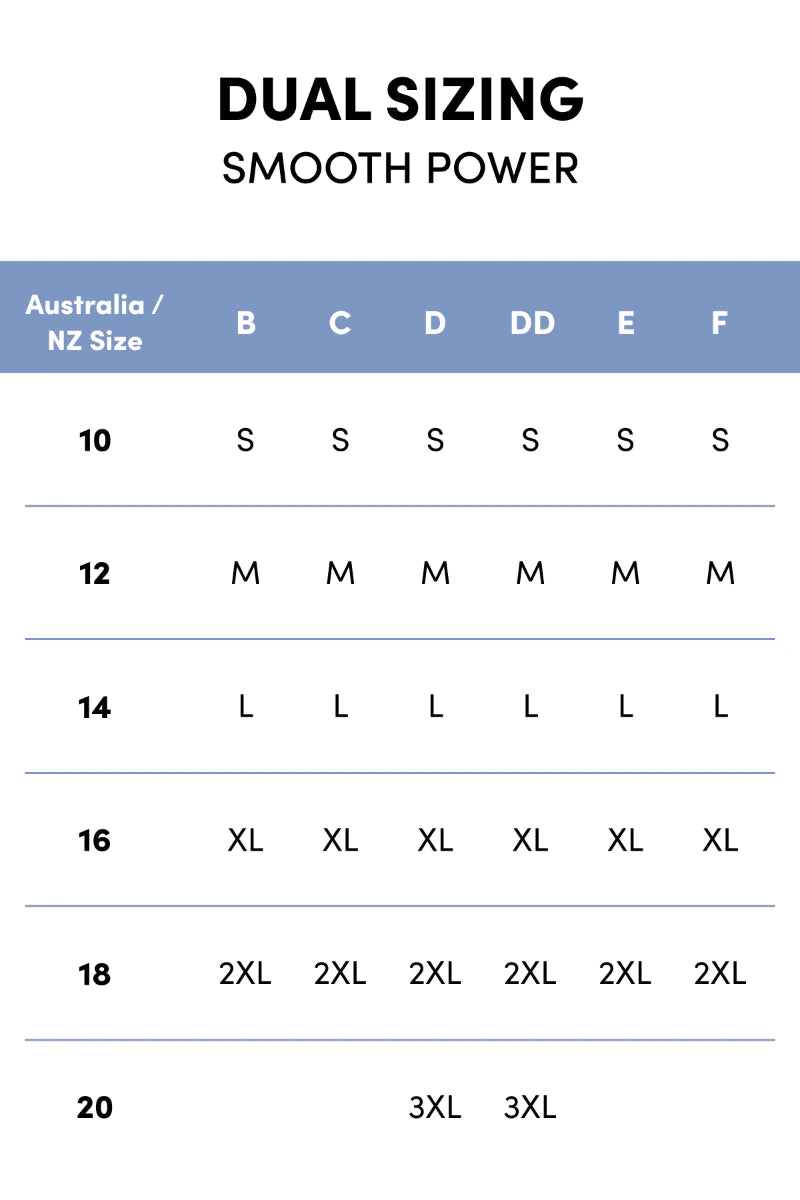The width and height of the screenshot is (800, 1200).
Task: Select the size 10 row label
Action: tap(95, 440)
